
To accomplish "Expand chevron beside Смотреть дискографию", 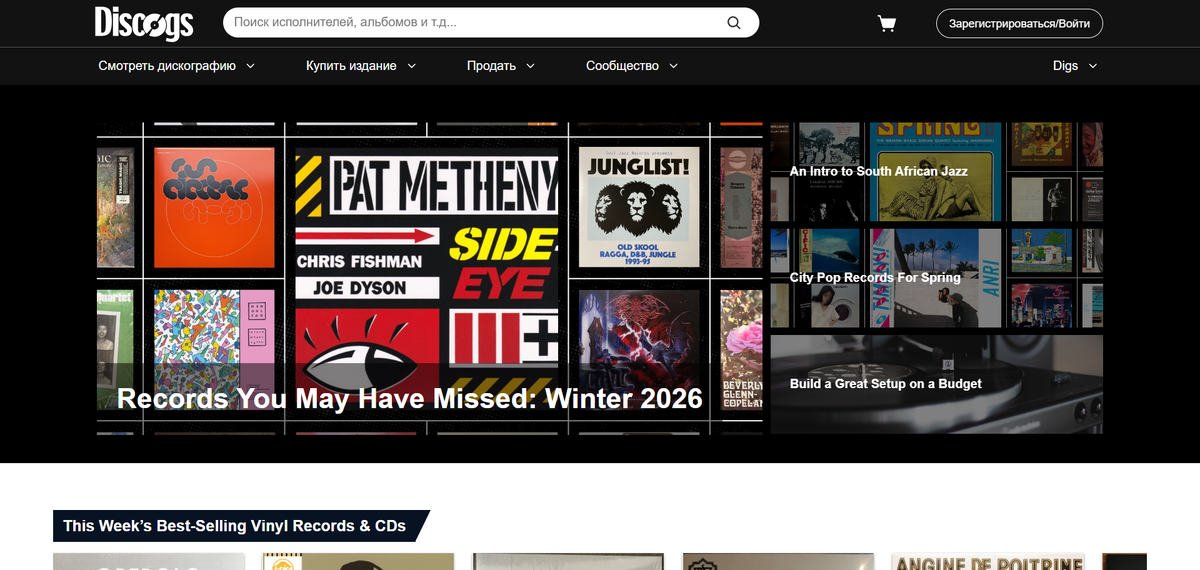I will [x=250, y=65].
